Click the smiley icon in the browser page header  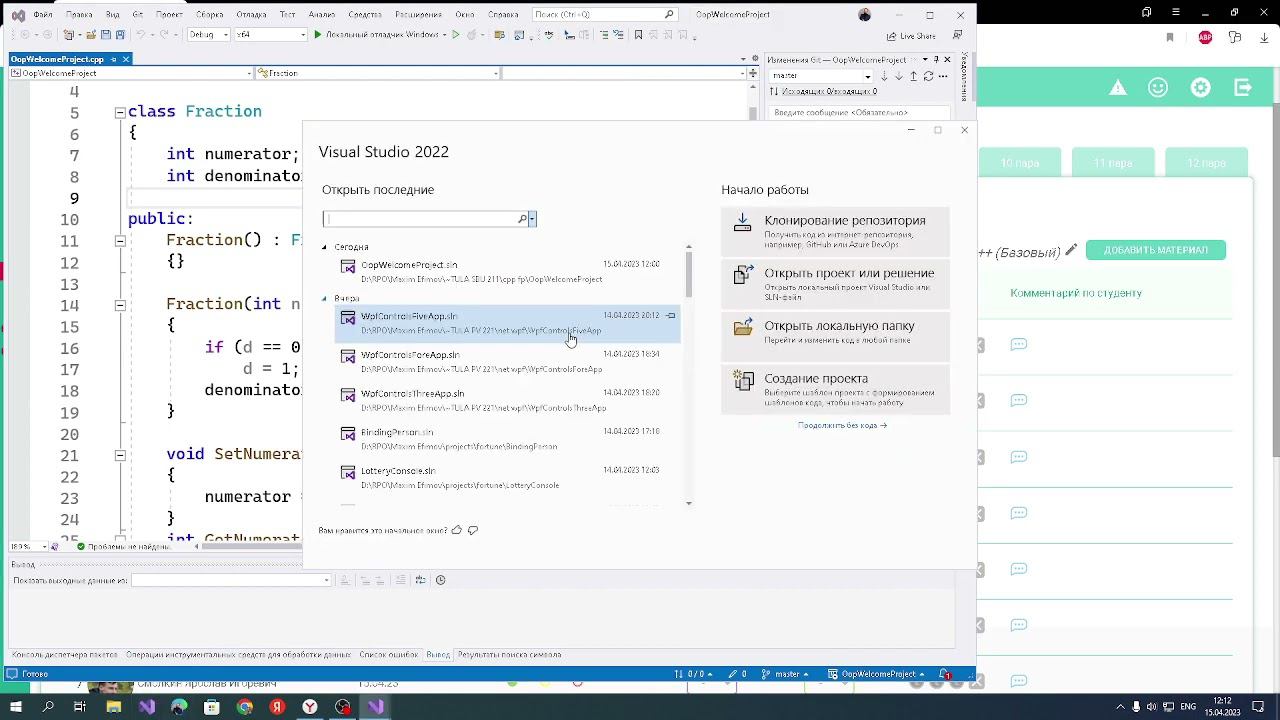[1158, 88]
